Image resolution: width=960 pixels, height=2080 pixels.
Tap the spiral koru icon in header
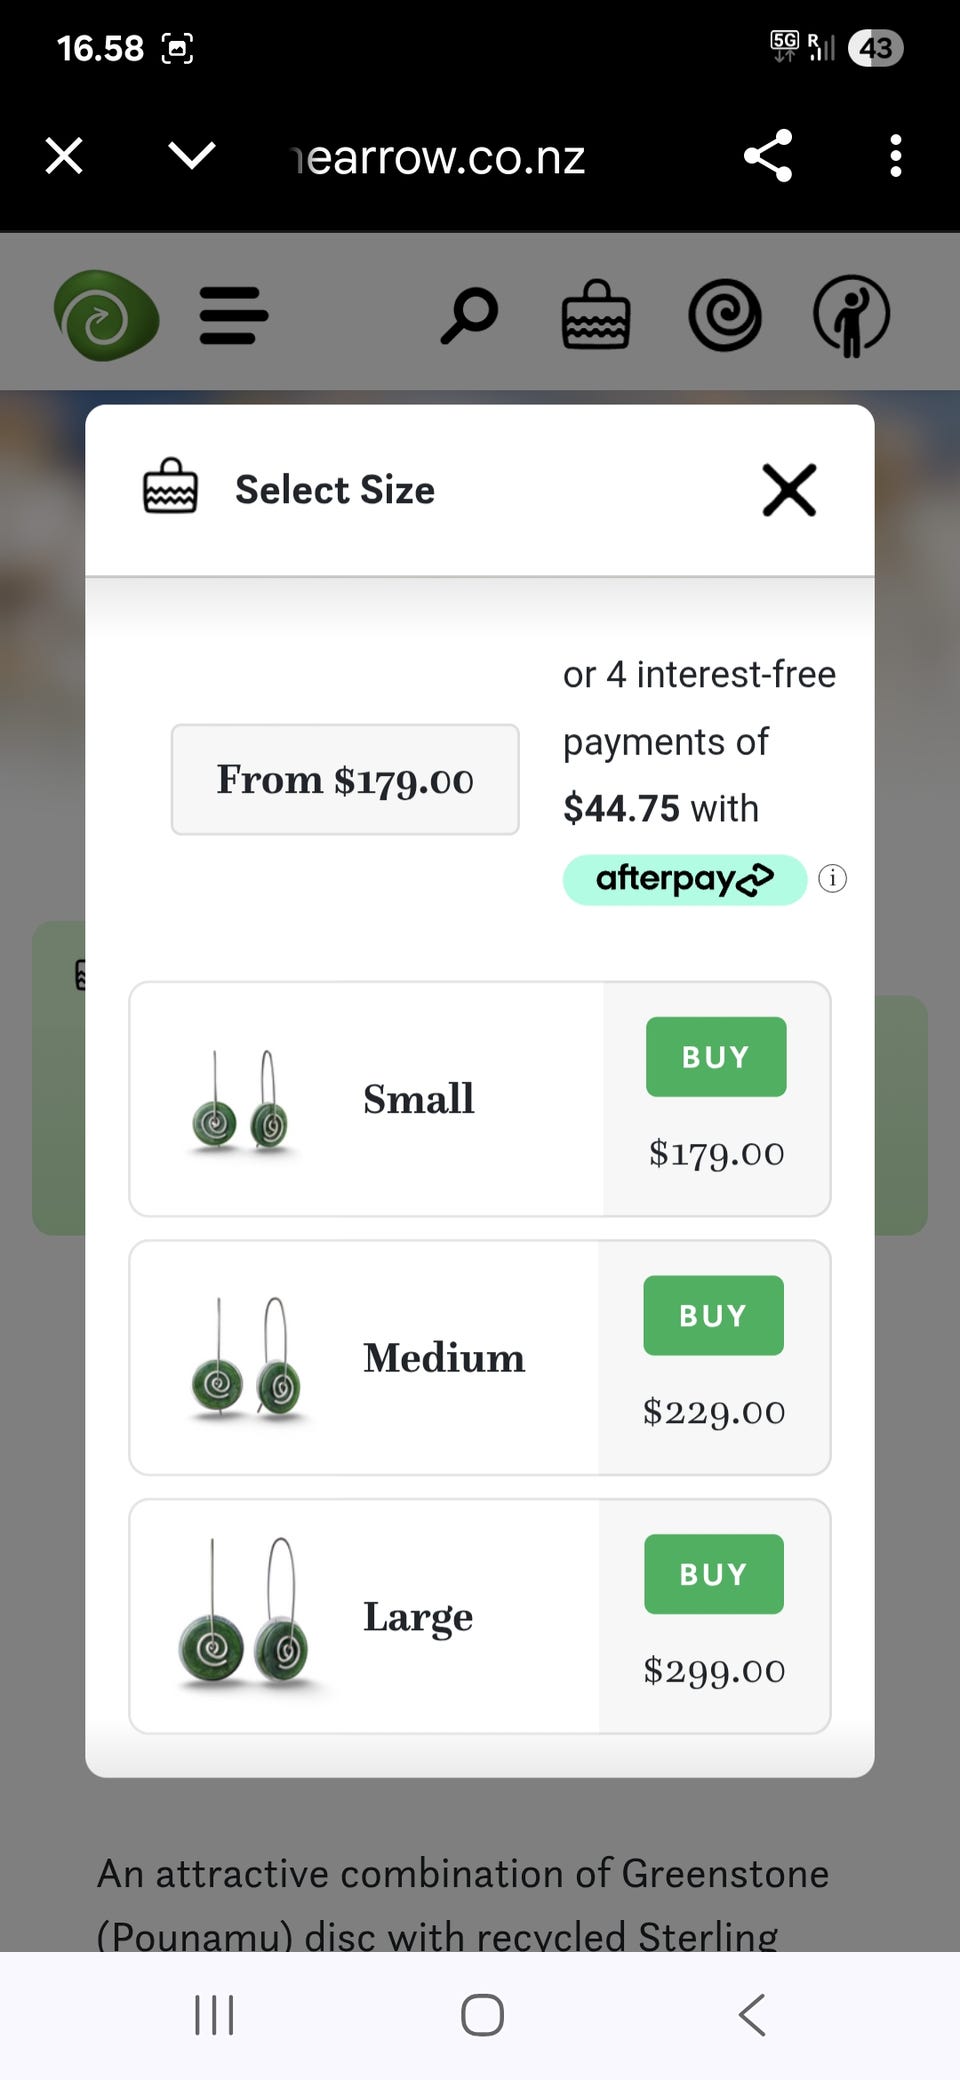pos(725,315)
